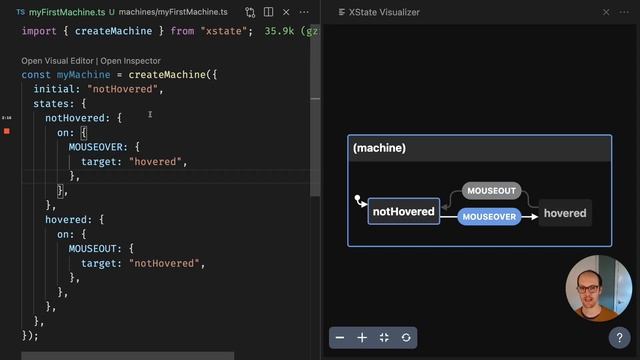Open the help question mark button
The width and height of the screenshot is (640, 360).
(620, 338)
